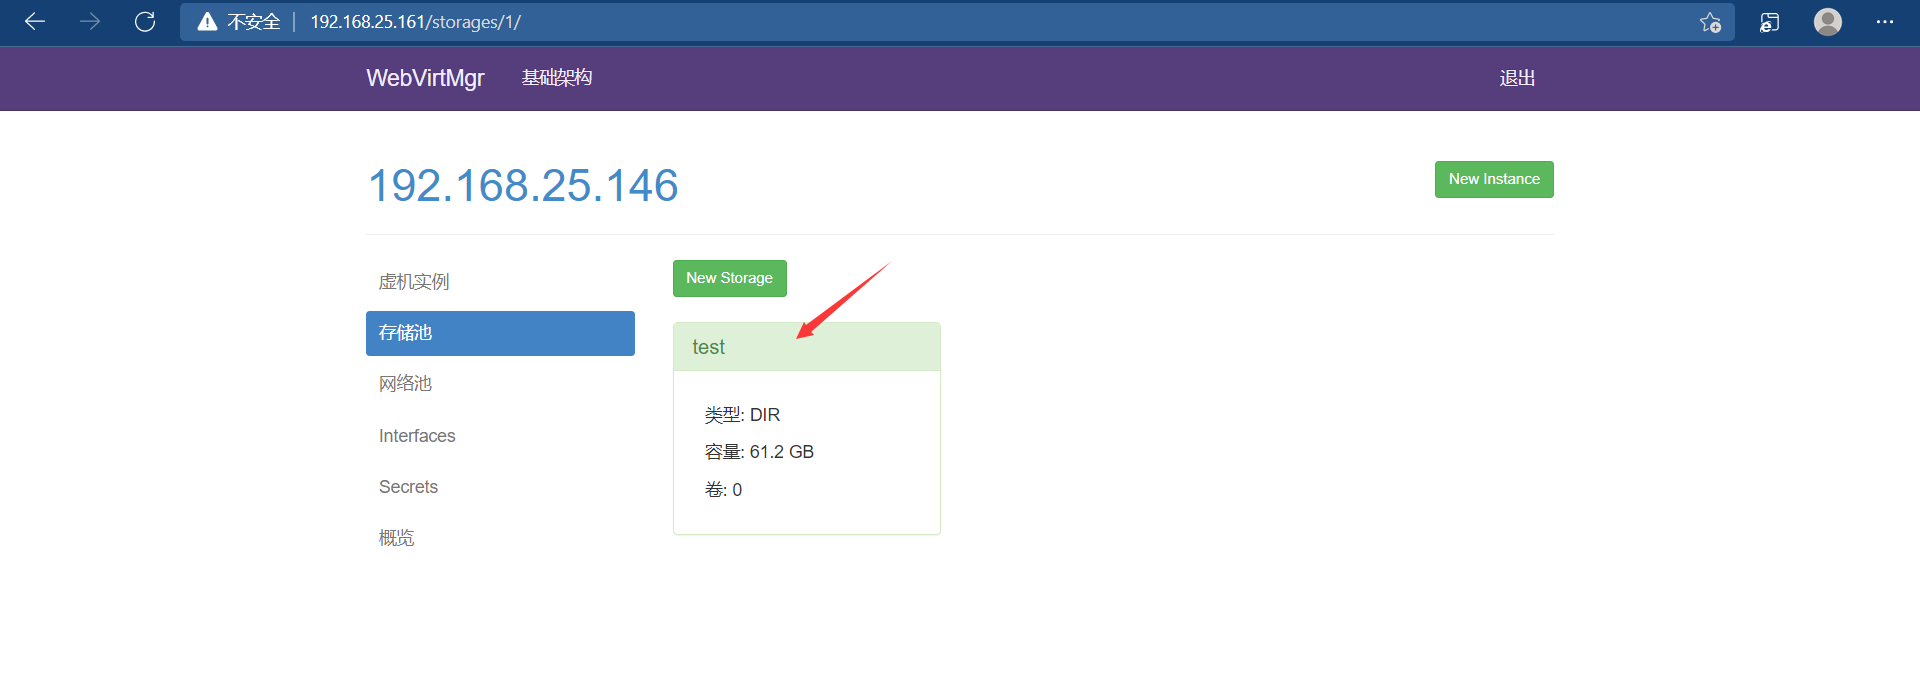Click the browser forward arrow
The image size is (1920, 687).
point(90,22)
